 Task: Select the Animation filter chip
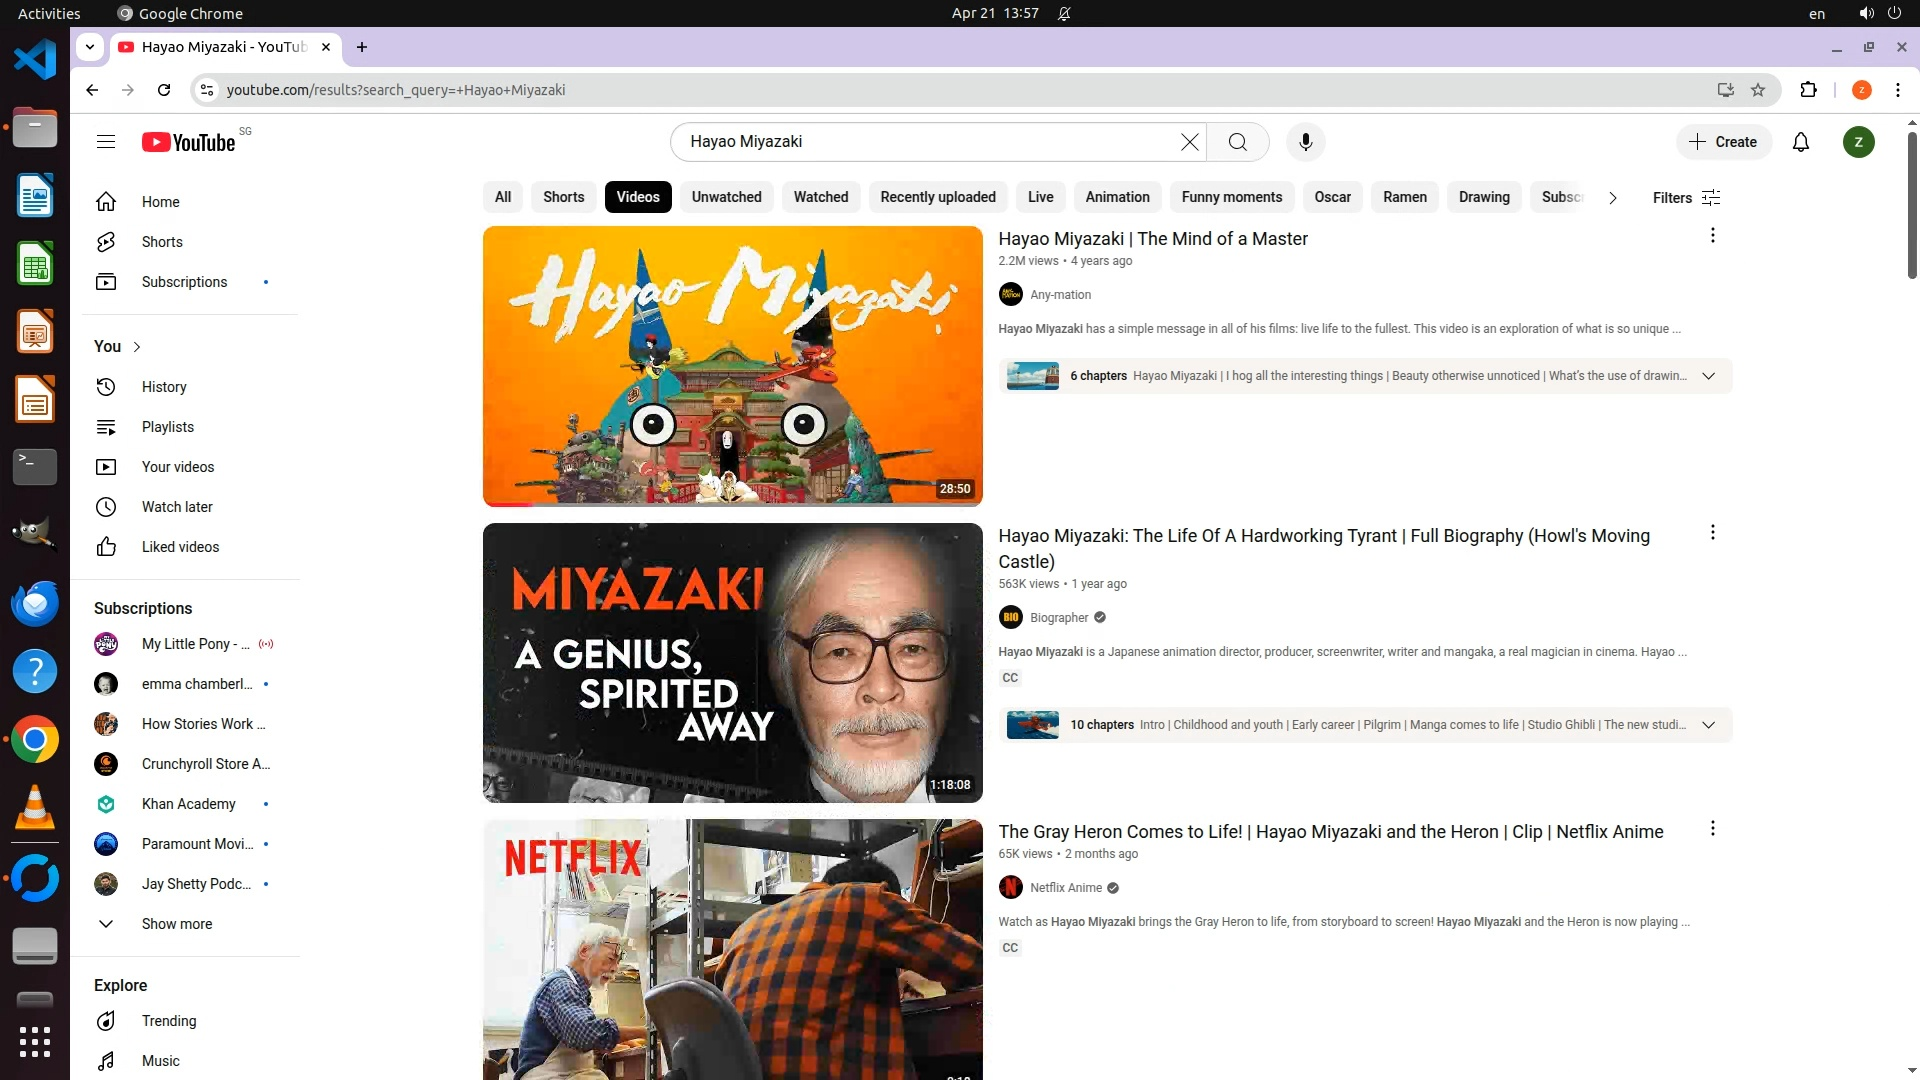pyautogui.click(x=1117, y=197)
